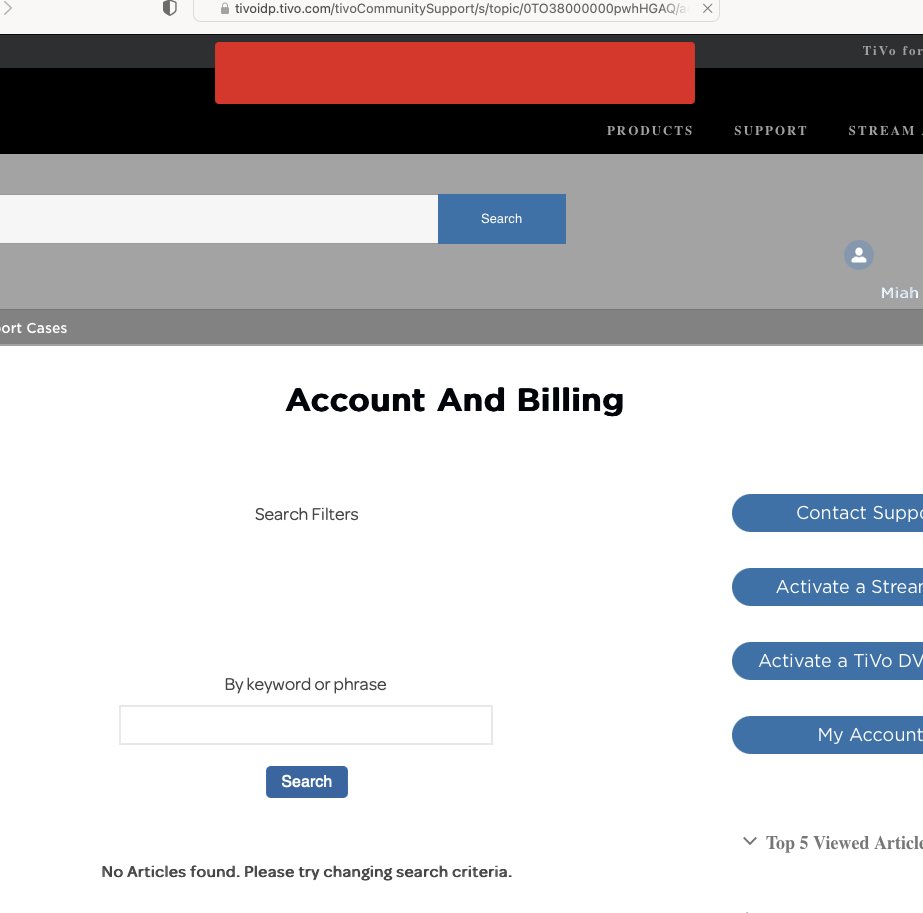Screen dimensions: 923x913
Task: Collapse the Top 5 Viewed Articles chevron
Action: click(x=749, y=841)
